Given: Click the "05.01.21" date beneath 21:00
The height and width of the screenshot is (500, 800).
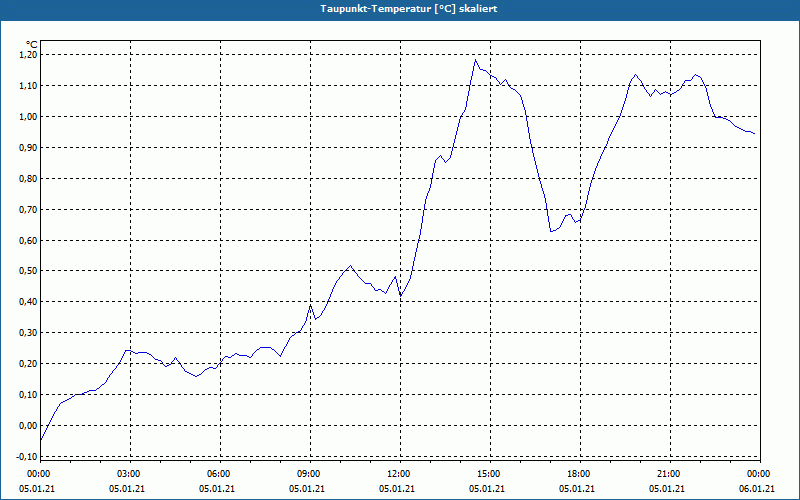Looking at the screenshot, I should click(667, 489).
